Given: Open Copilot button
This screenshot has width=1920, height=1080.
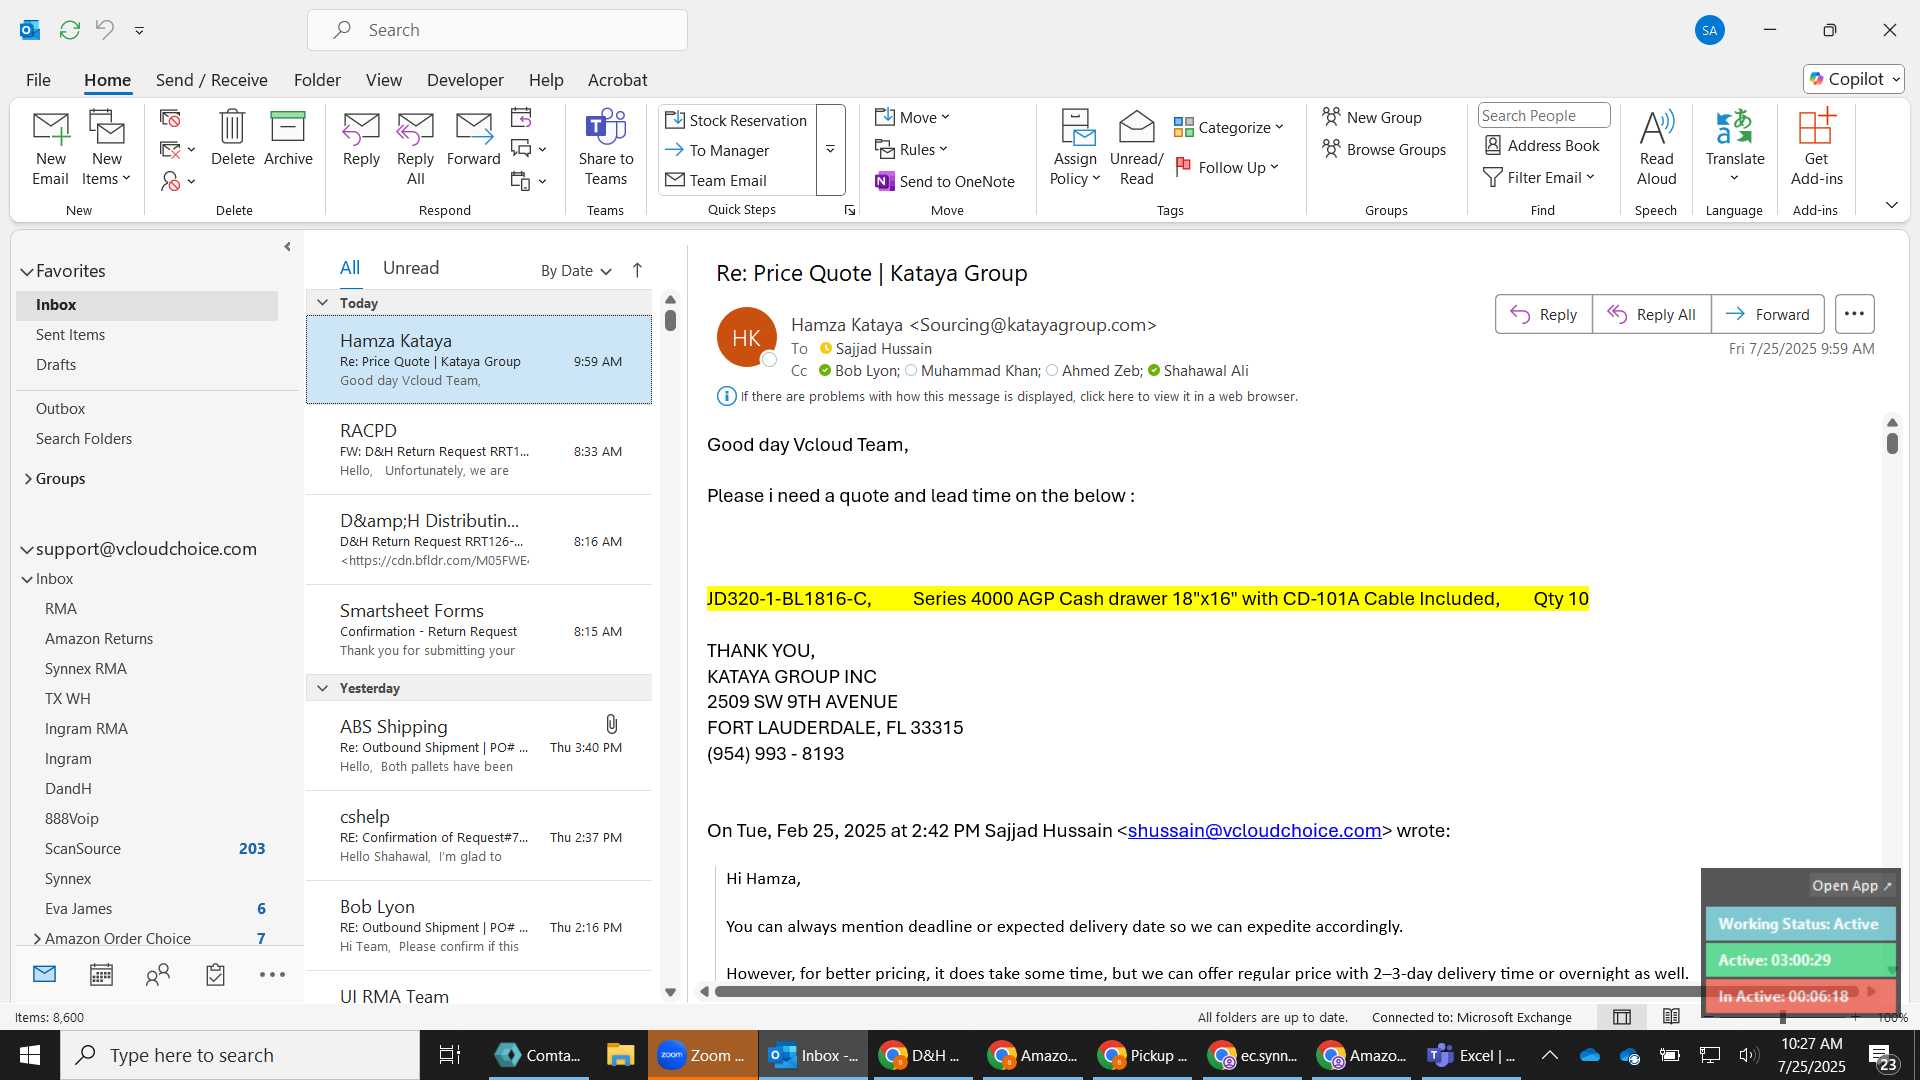Looking at the screenshot, I should click(1853, 79).
